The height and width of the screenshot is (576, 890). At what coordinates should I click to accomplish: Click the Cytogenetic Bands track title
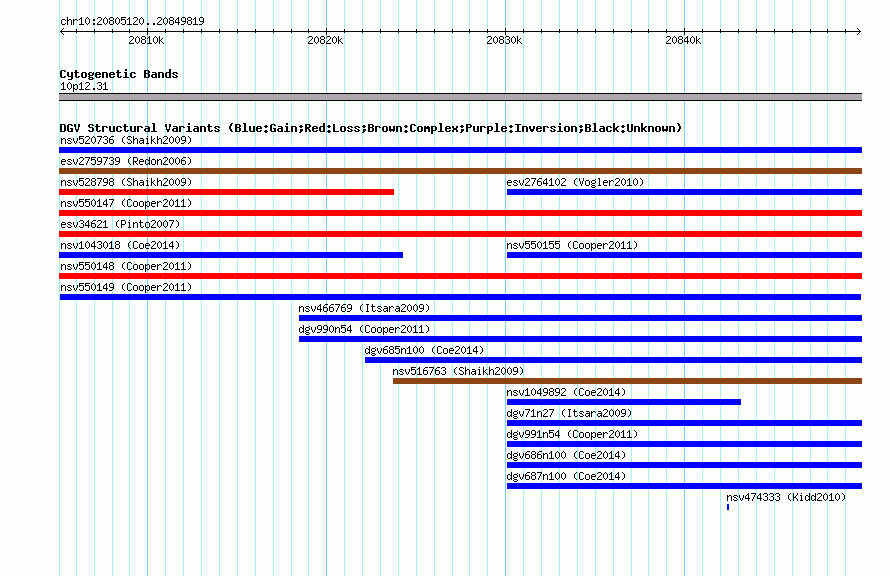point(119,74)
